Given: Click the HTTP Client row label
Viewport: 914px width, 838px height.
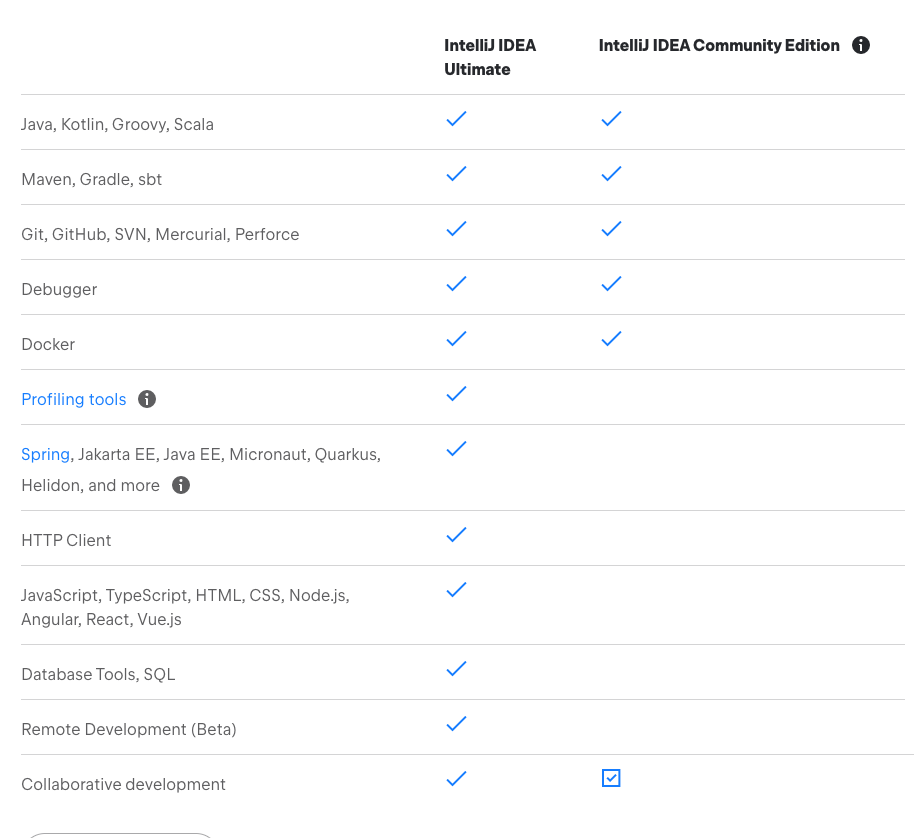Looking at the screenshot, I should click(66, 540).
